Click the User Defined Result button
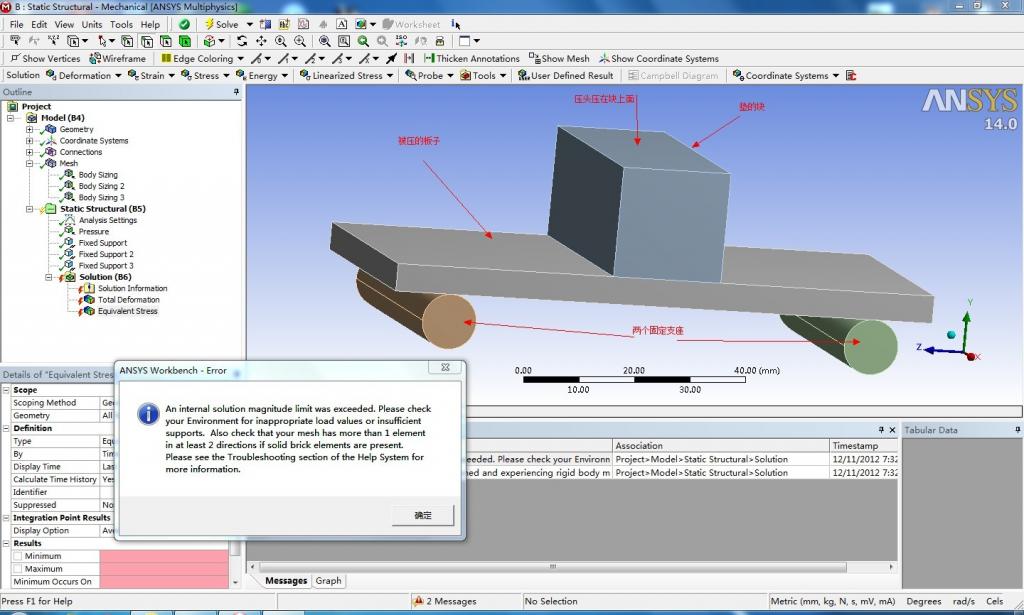 565,75
